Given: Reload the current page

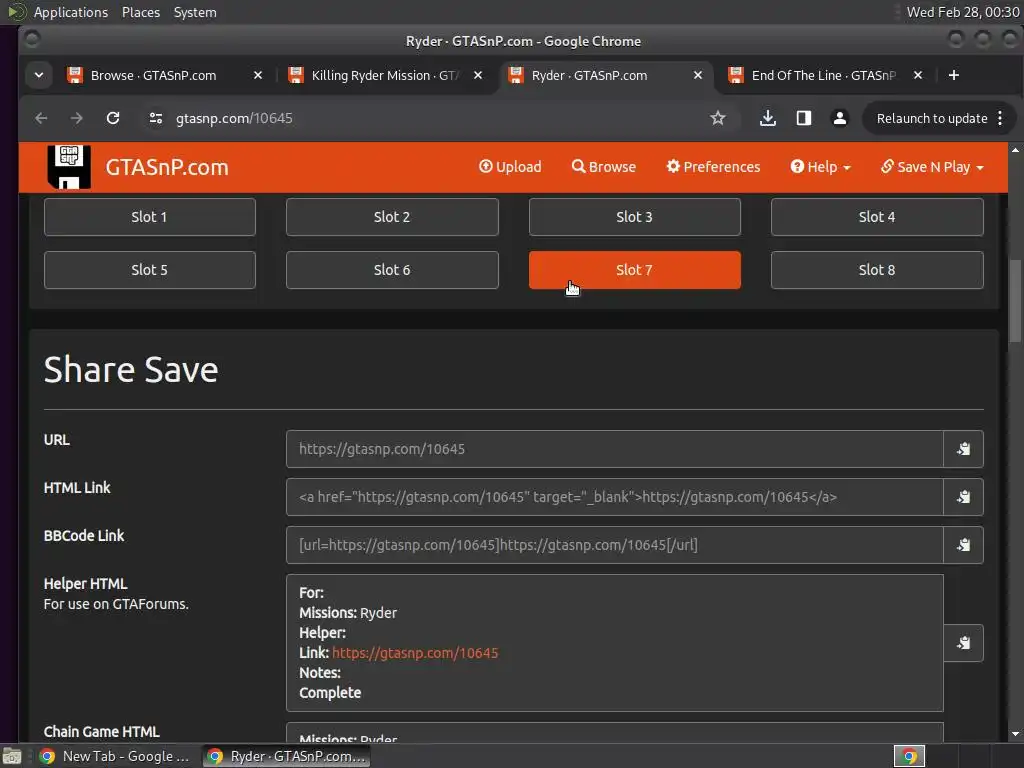Looking at the screenshot, I should click(x=113, y=118).
